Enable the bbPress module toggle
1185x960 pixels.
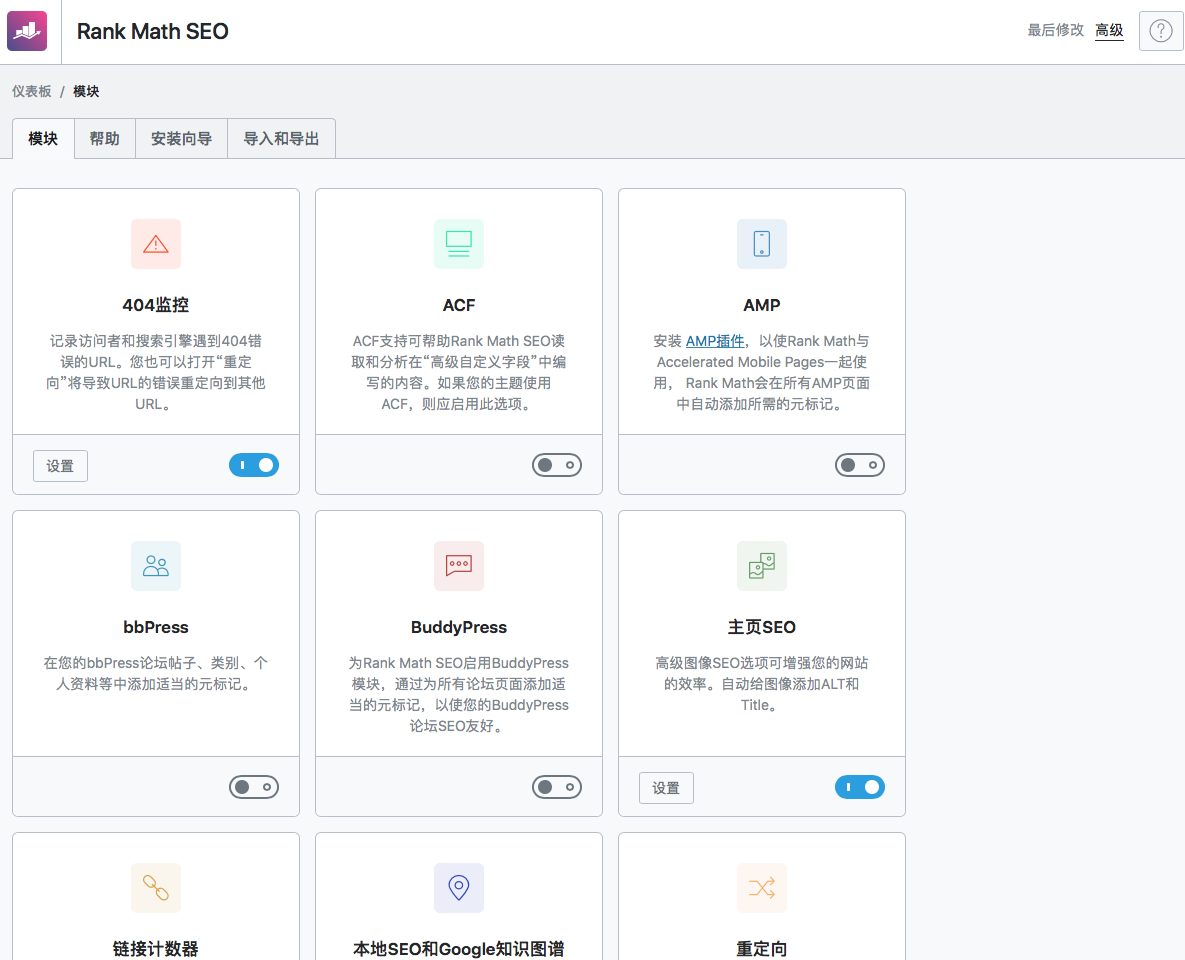click(254, 787)
